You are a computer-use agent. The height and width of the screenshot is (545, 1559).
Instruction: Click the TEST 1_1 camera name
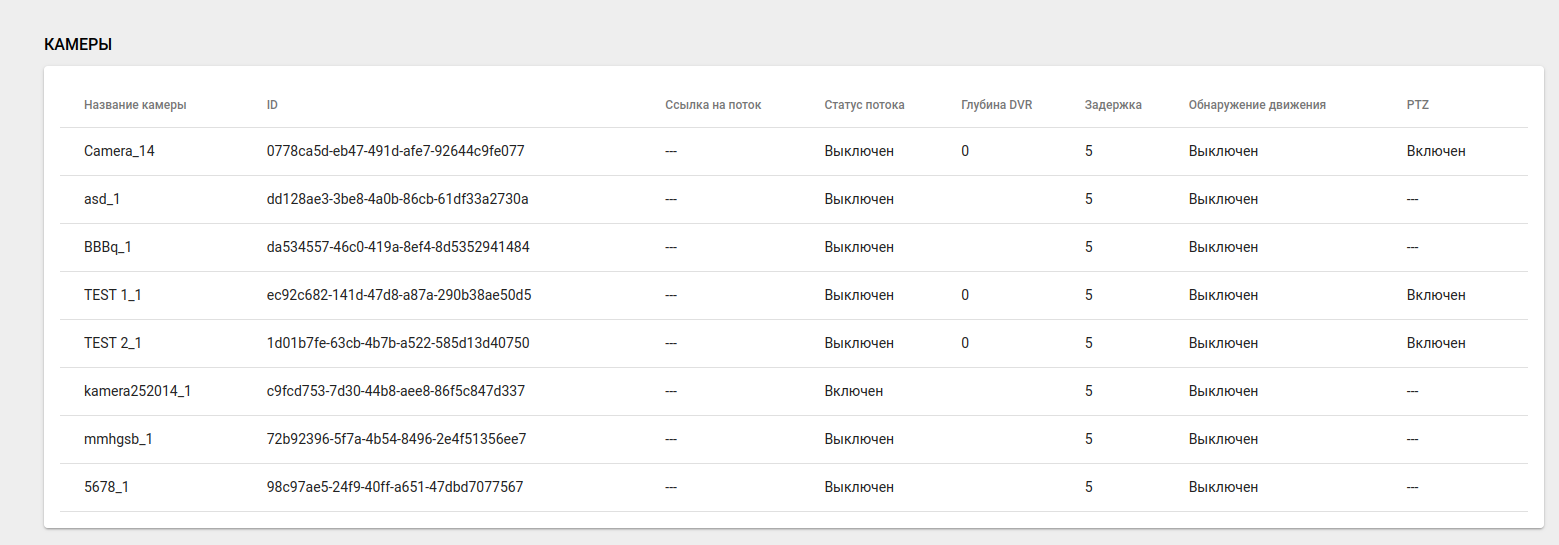click(x=112, y=295)
